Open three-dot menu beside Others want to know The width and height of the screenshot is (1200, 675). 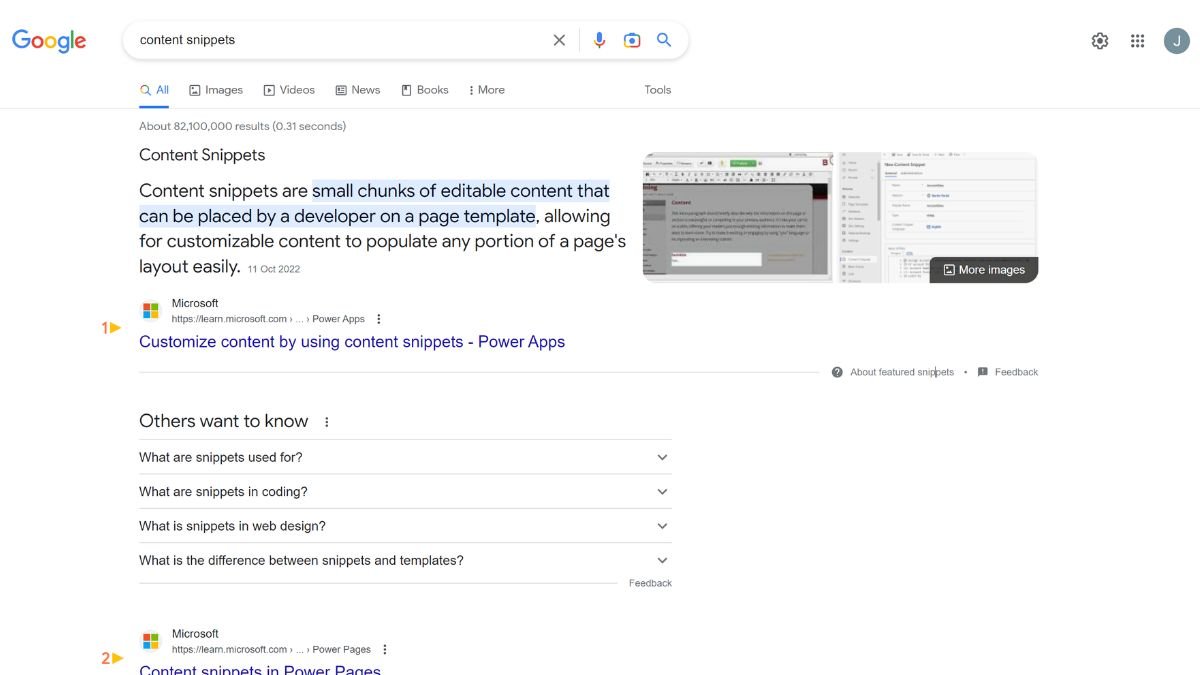click(326, 422)
